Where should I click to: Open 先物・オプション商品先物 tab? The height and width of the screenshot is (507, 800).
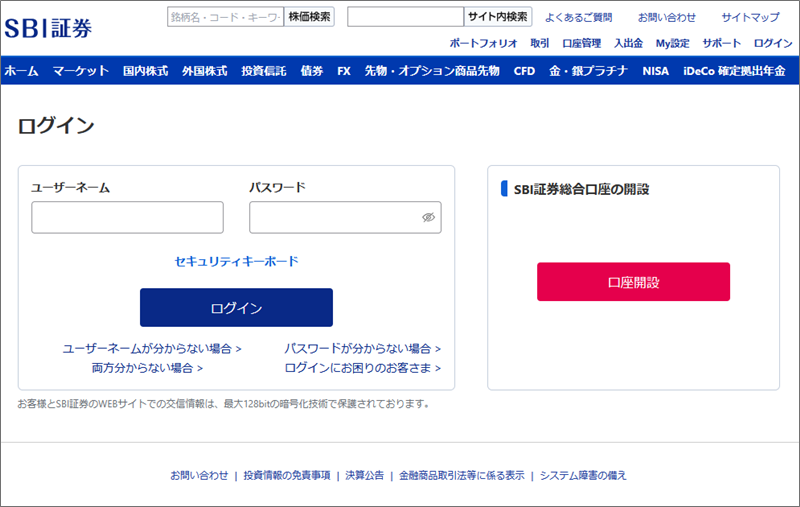click(432, 71)
